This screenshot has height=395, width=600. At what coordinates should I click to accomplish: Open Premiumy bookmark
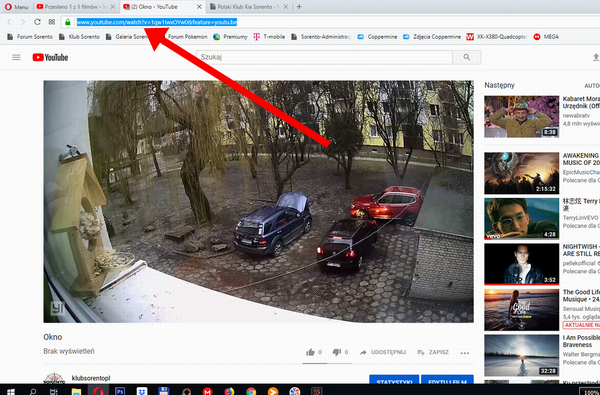(x=230, y=37)
